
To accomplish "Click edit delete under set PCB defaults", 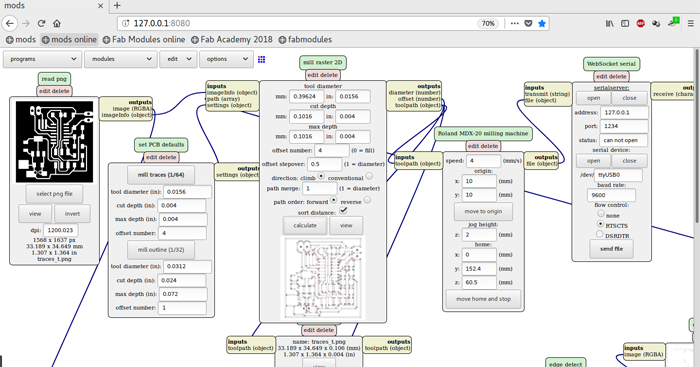I will click(161, 157).
